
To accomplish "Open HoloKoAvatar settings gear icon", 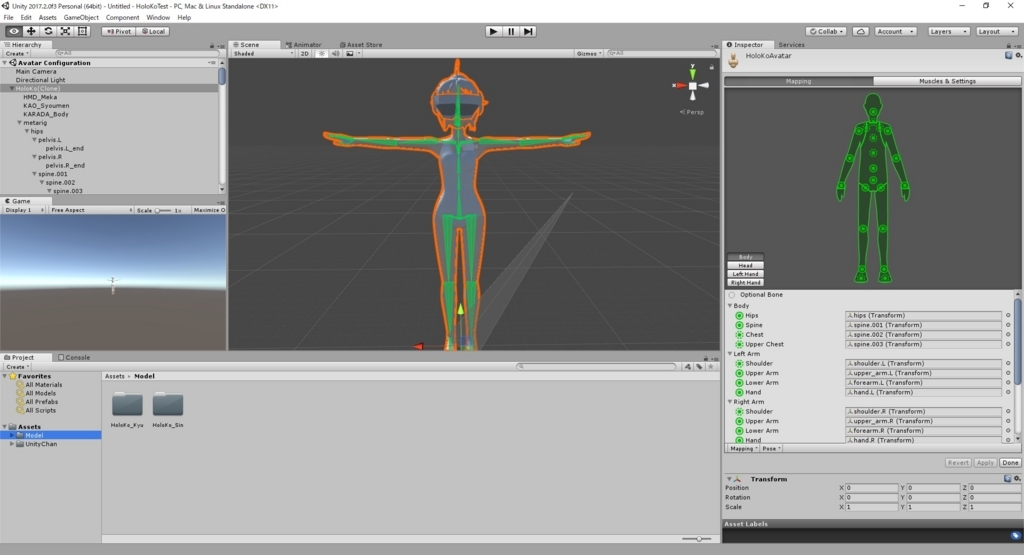I will (1018, 56).
